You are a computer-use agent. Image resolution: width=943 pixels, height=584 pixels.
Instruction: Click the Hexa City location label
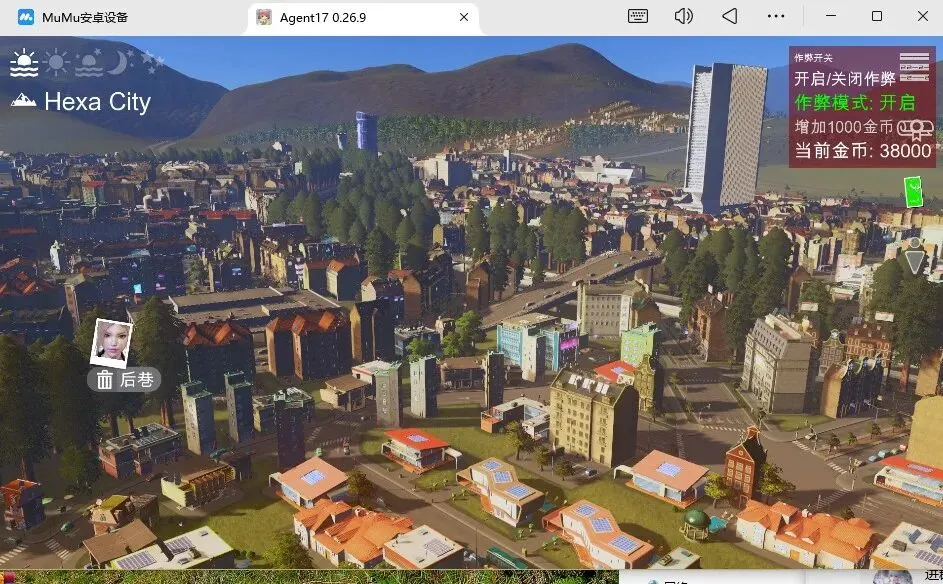[97, 102]
